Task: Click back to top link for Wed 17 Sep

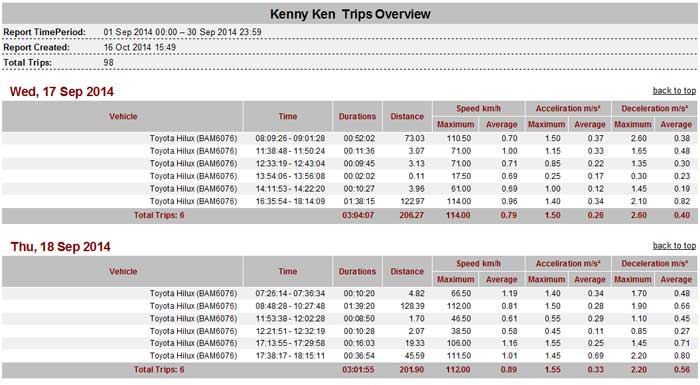Action: (674, 91)
